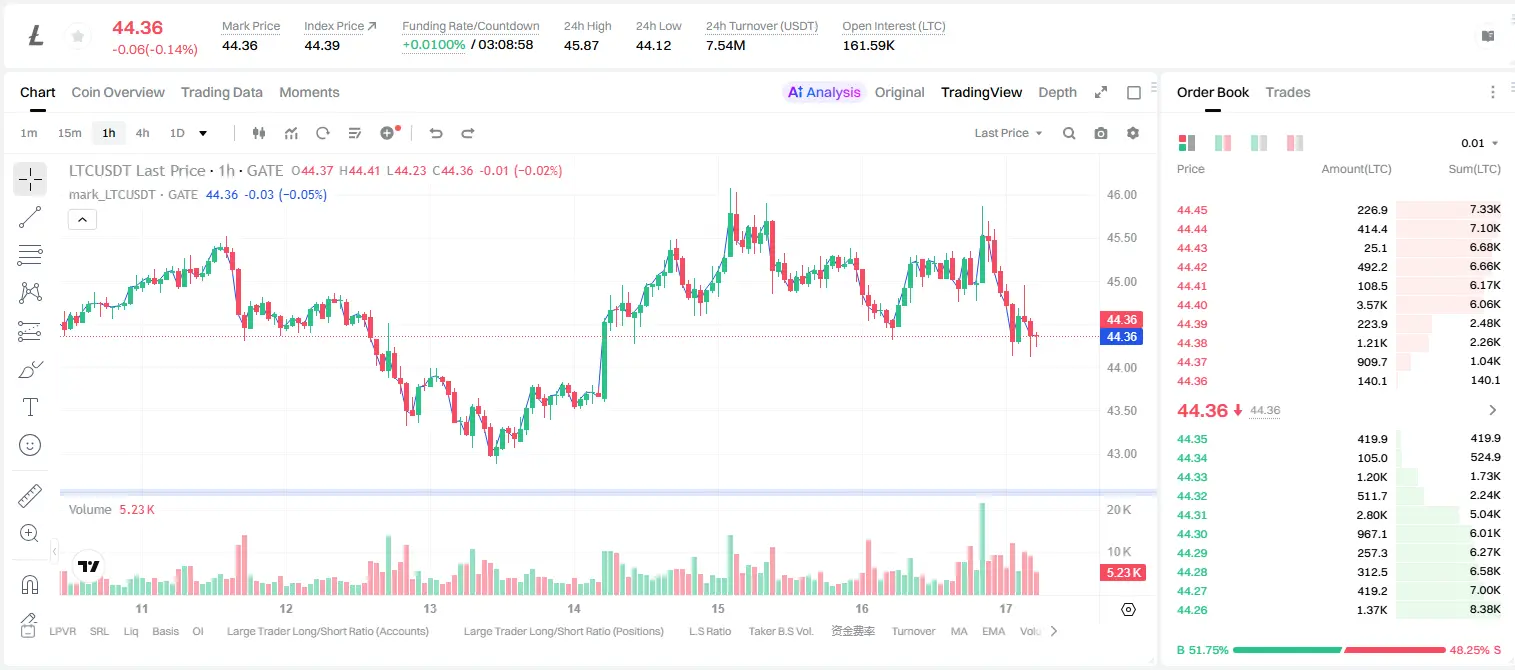The height and width of the screenshot is (670, 1515).
Task: Select the trend line drawing tool
Action: click(x=30, y=217)
